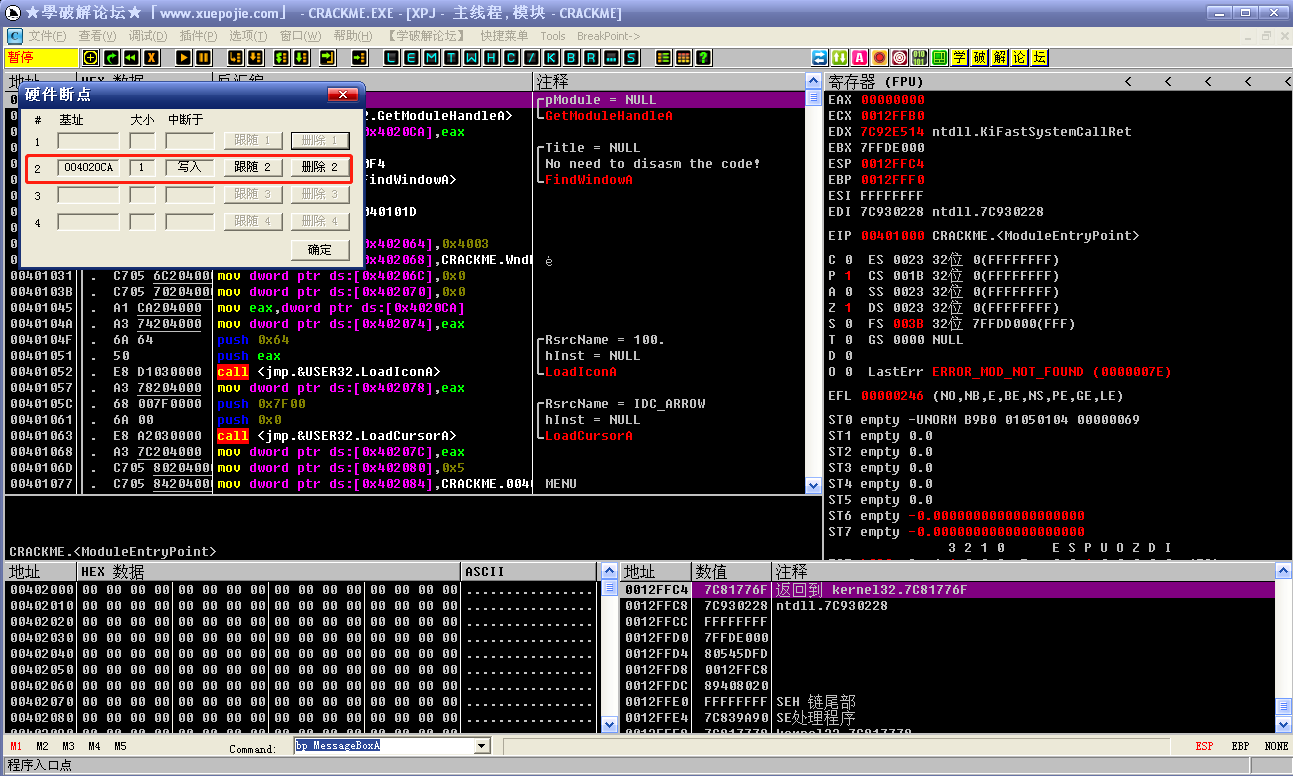Click the Run program play icon

coord(183,58)
